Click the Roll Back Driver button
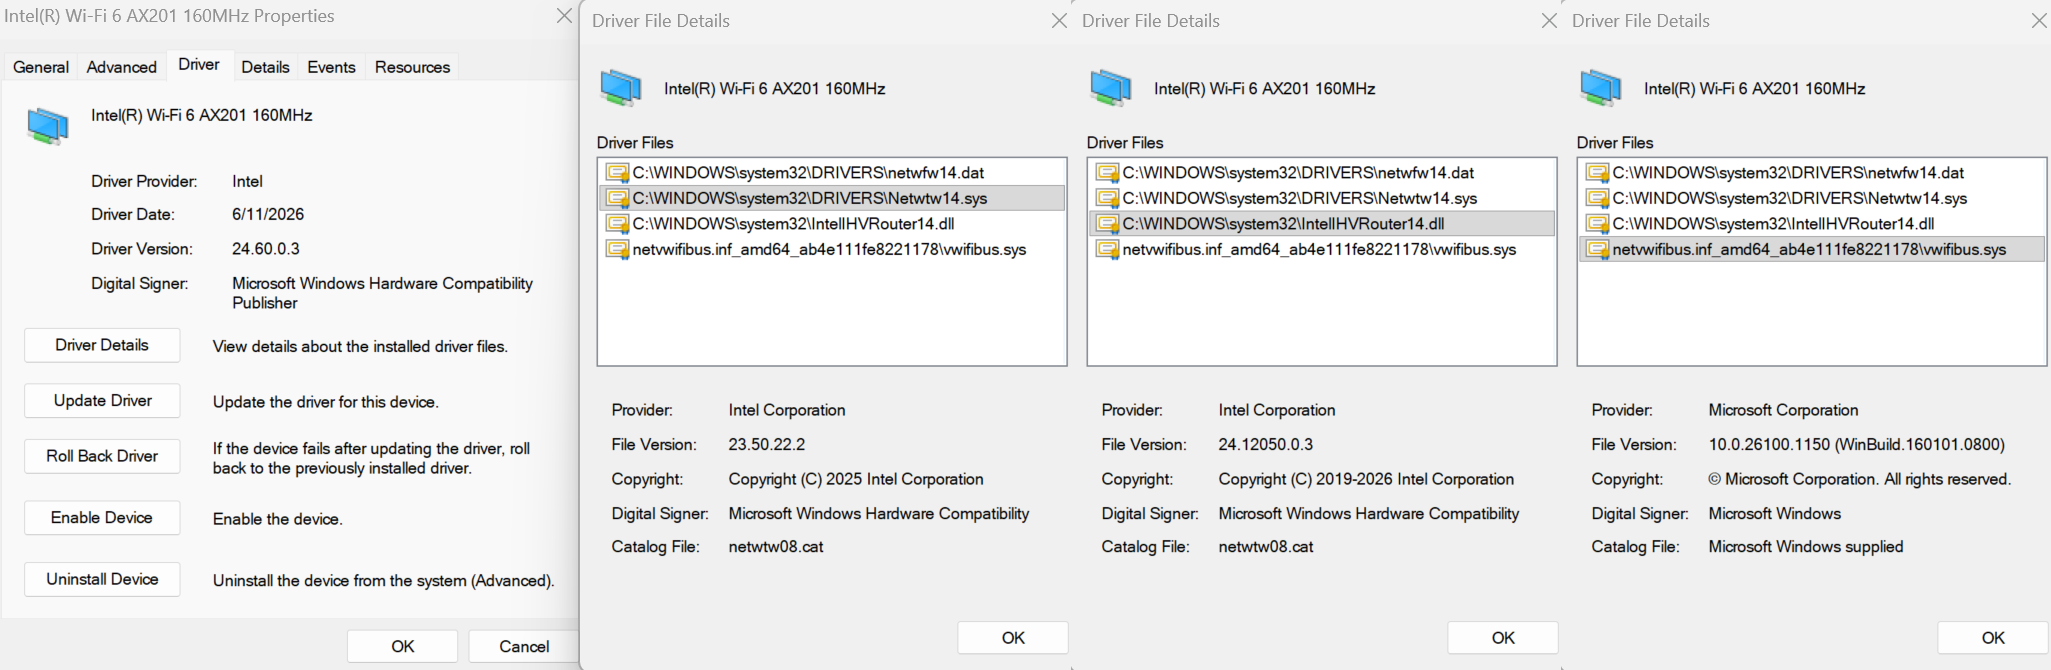 click(x=102, y=456)
